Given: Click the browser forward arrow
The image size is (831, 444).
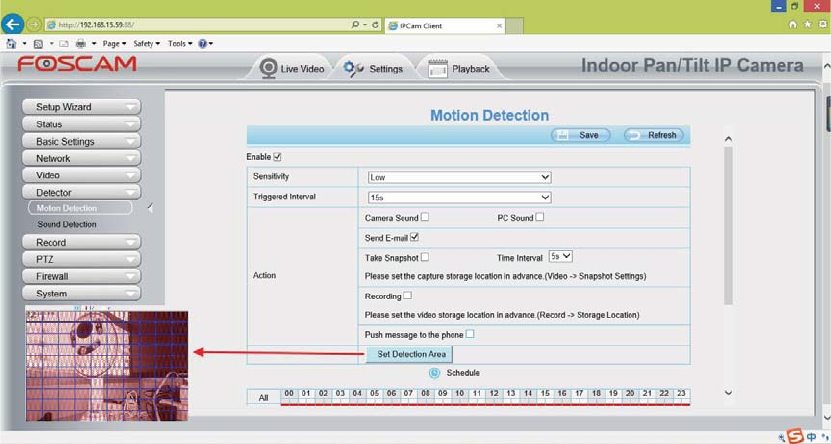Looking at the screenshot, I should click(x=34, y=24).
